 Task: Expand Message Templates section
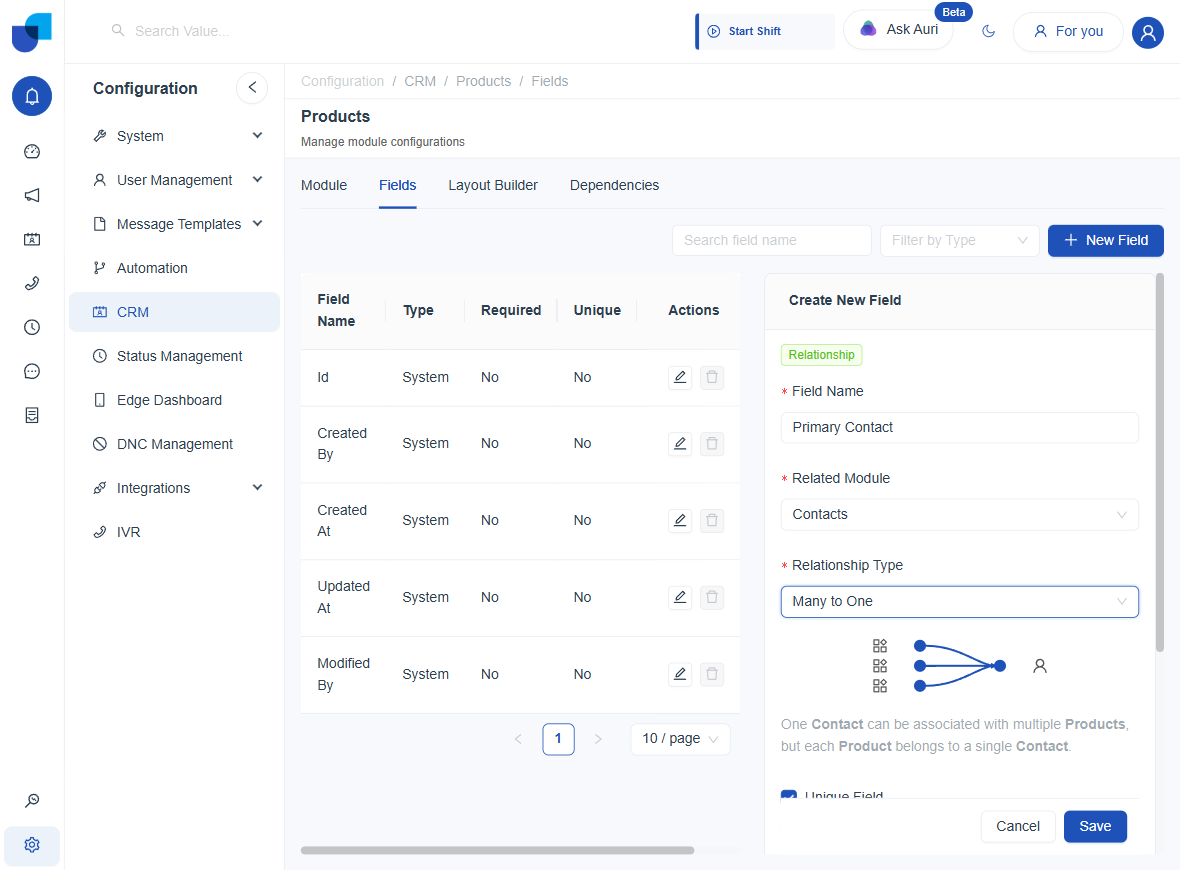175,224
